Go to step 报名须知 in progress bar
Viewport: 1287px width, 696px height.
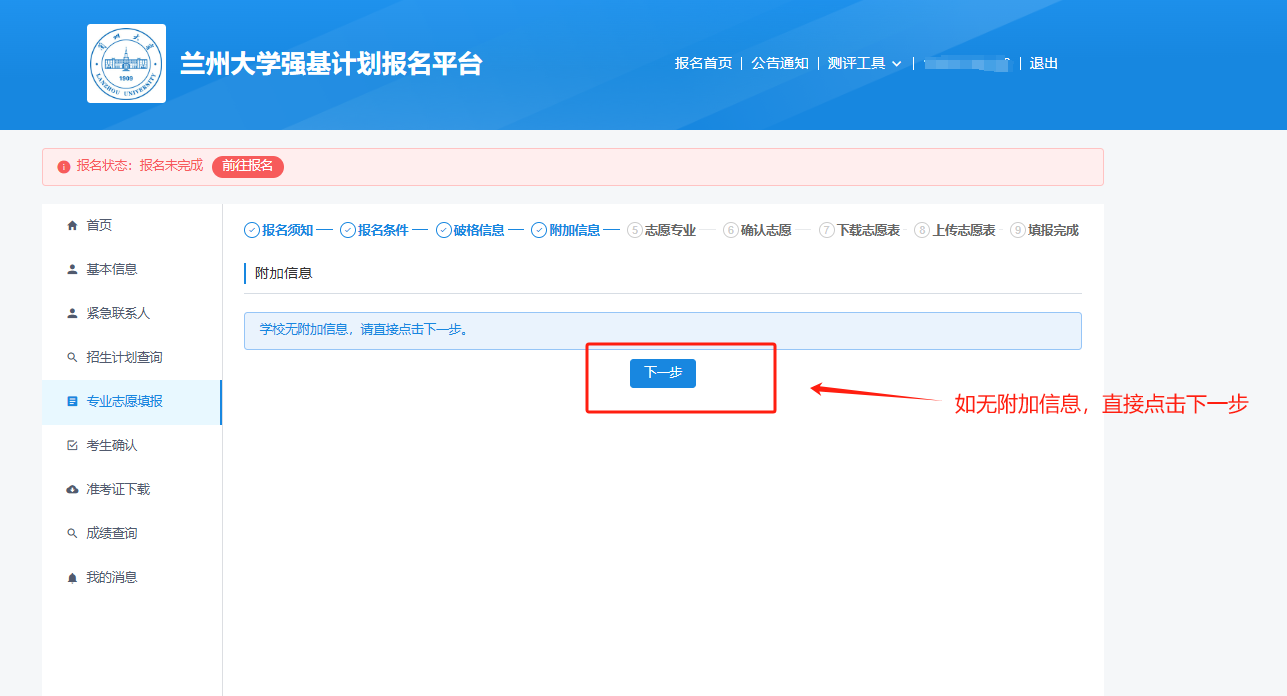279,230
